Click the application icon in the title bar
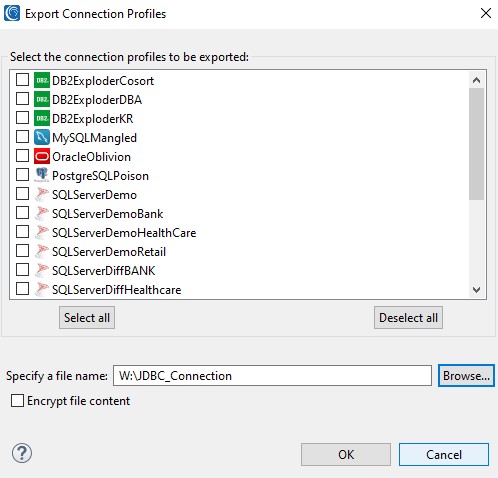This screenshot has height=478, width=498. point(12,14)
